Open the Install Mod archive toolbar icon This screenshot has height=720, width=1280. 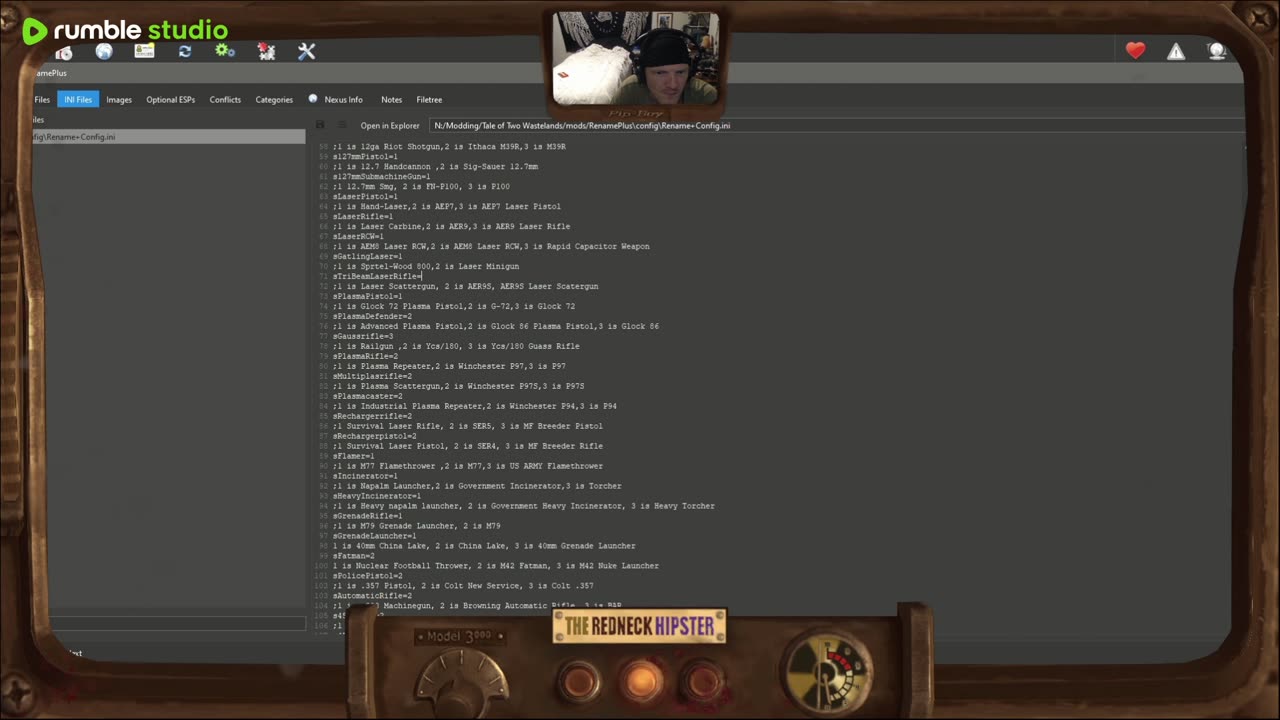[x=64, y=52]
